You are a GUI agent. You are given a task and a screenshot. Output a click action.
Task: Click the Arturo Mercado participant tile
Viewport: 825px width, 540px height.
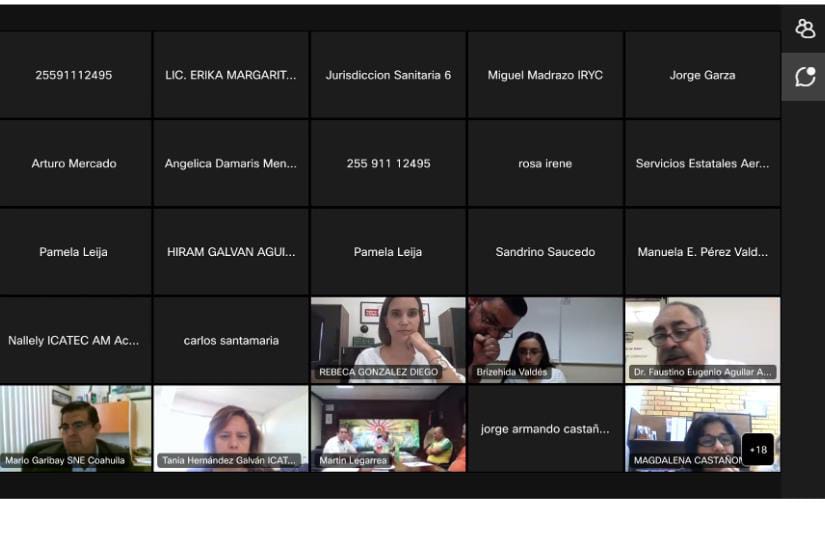point(75,163)
